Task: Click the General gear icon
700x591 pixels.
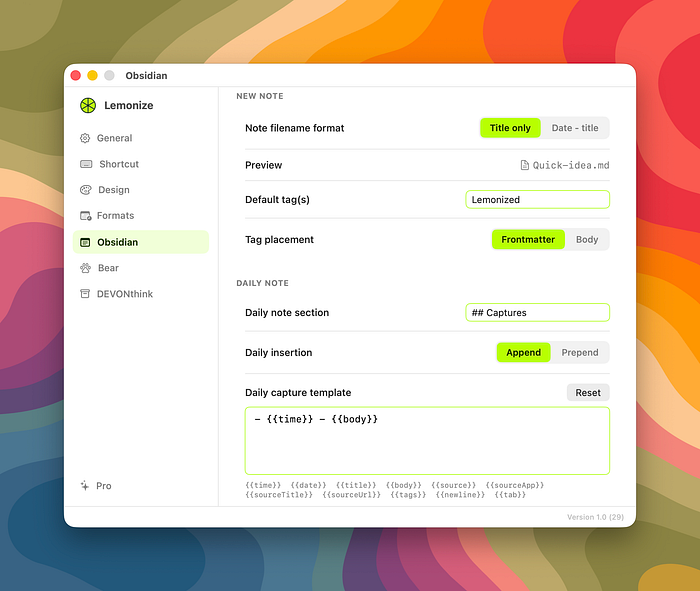Action: pyautogui.click(x=85, y=138)
